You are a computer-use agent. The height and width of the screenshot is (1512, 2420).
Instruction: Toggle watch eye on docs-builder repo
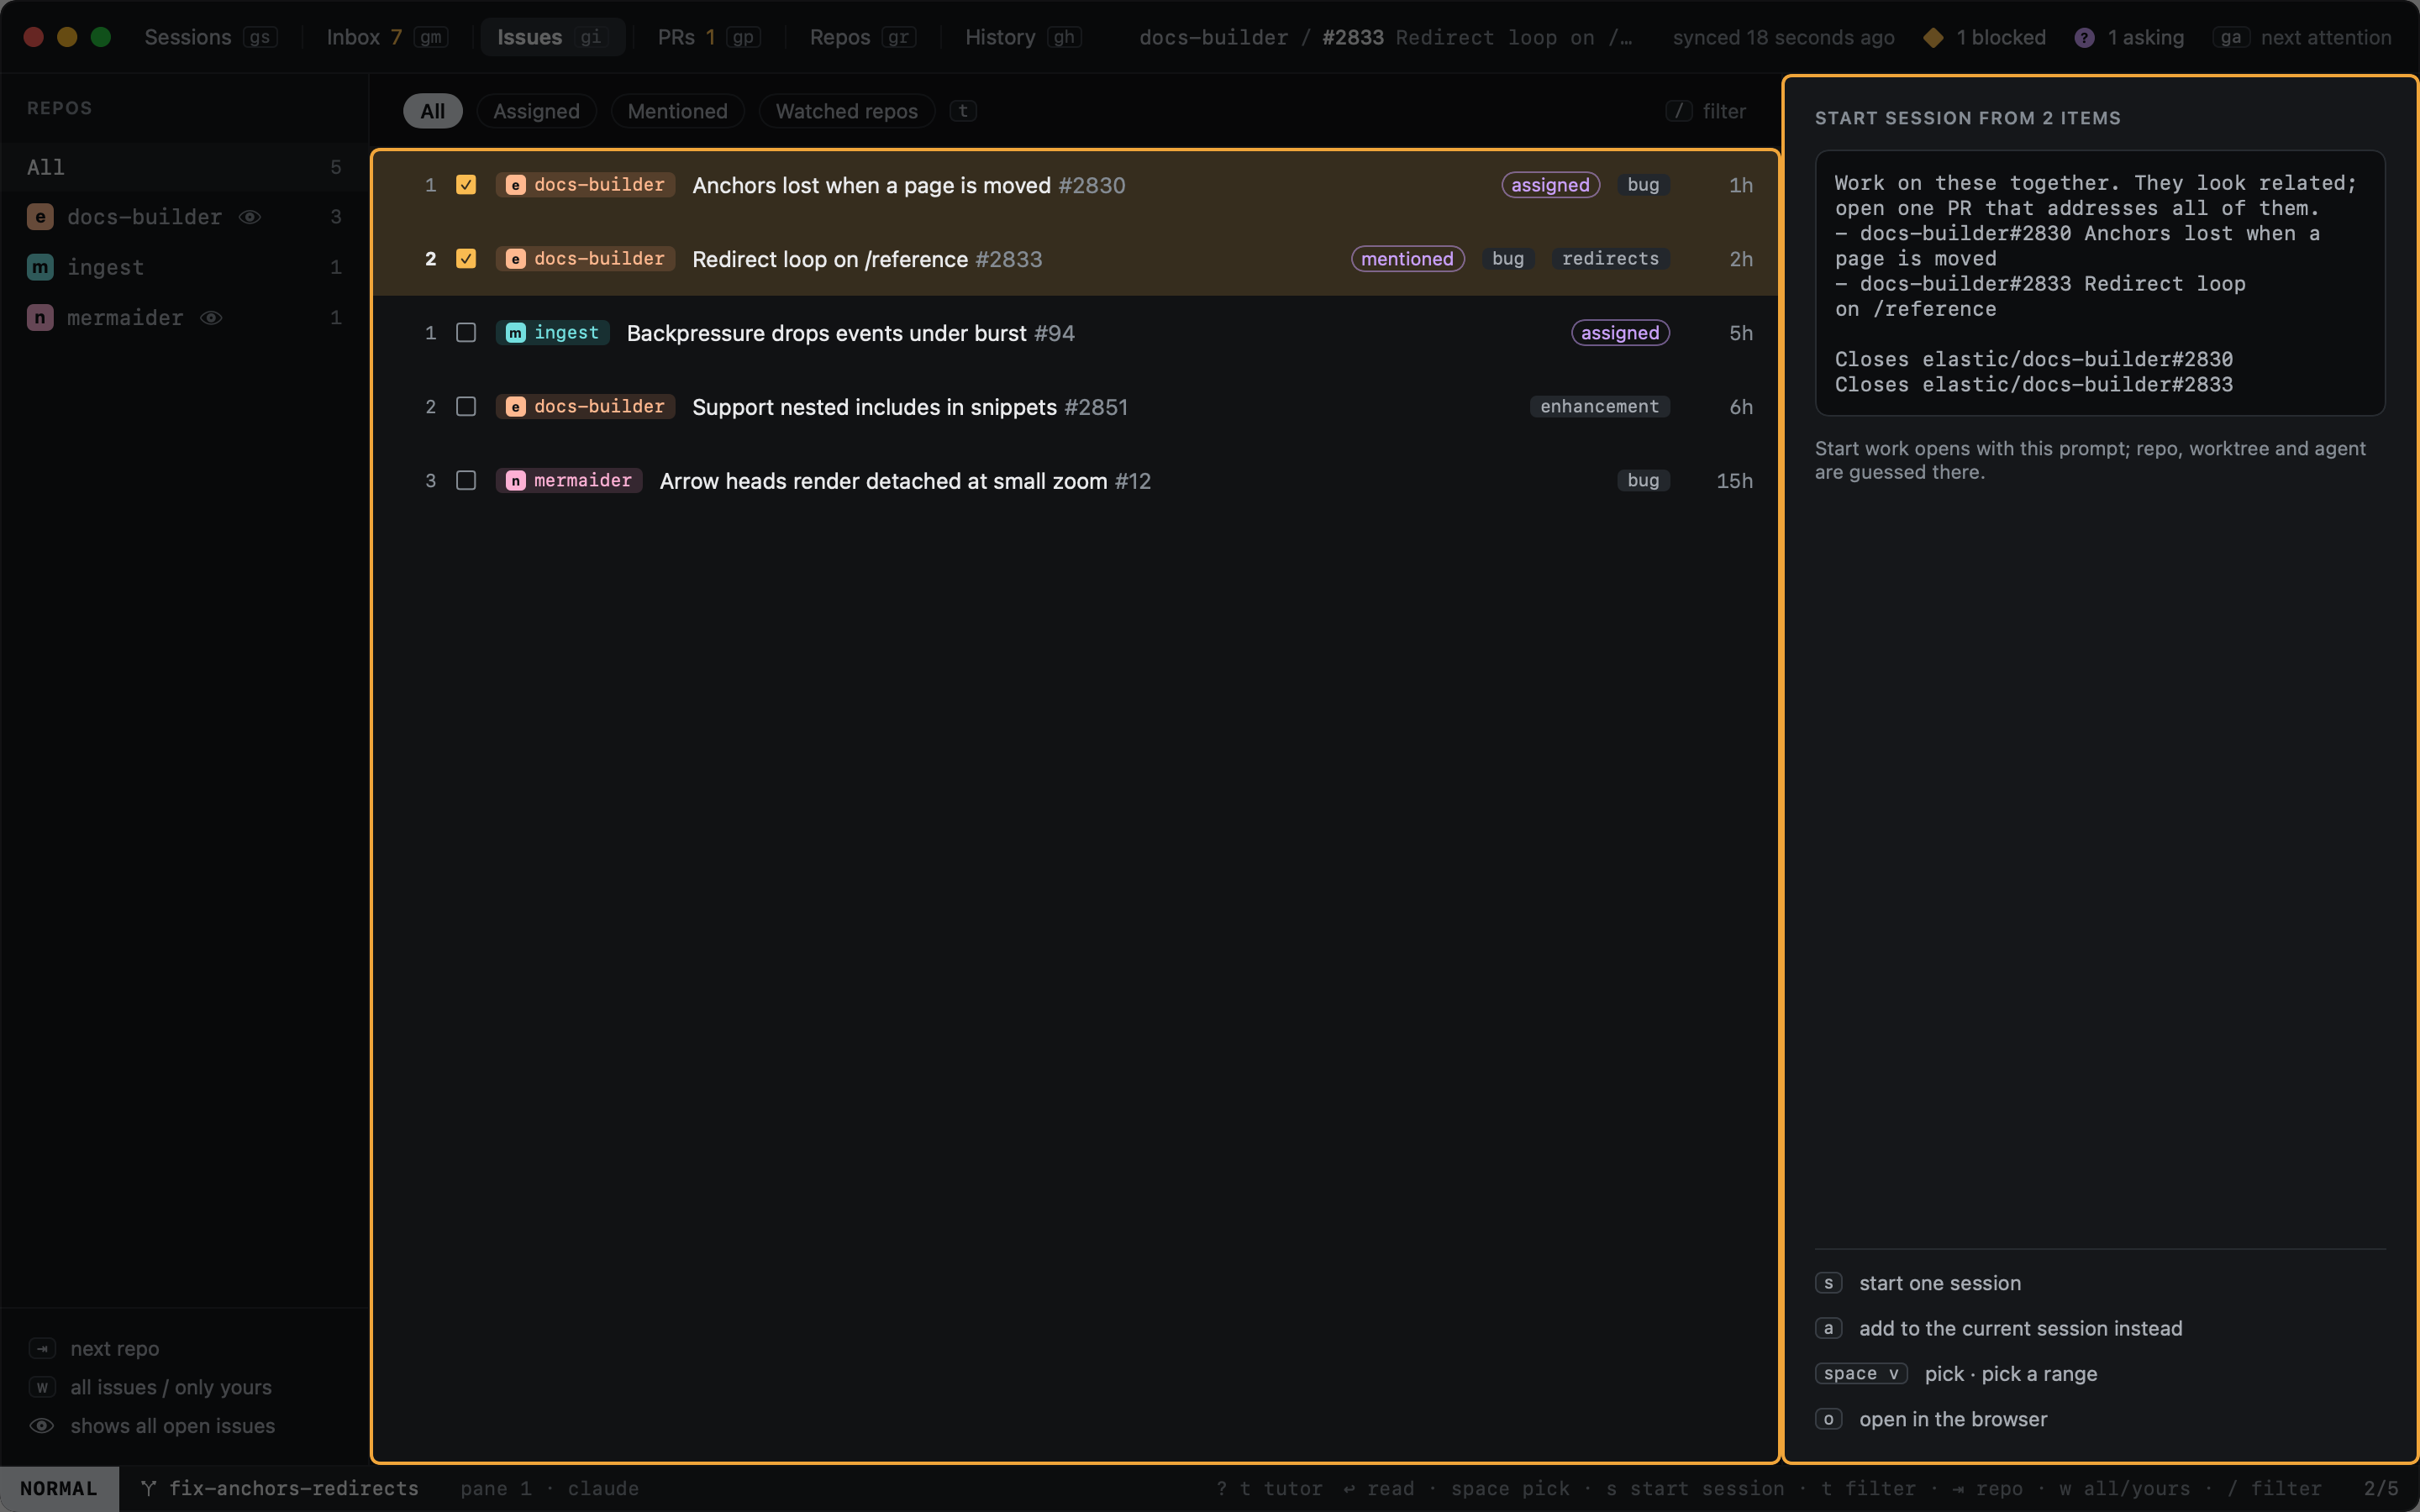(250, 217)
